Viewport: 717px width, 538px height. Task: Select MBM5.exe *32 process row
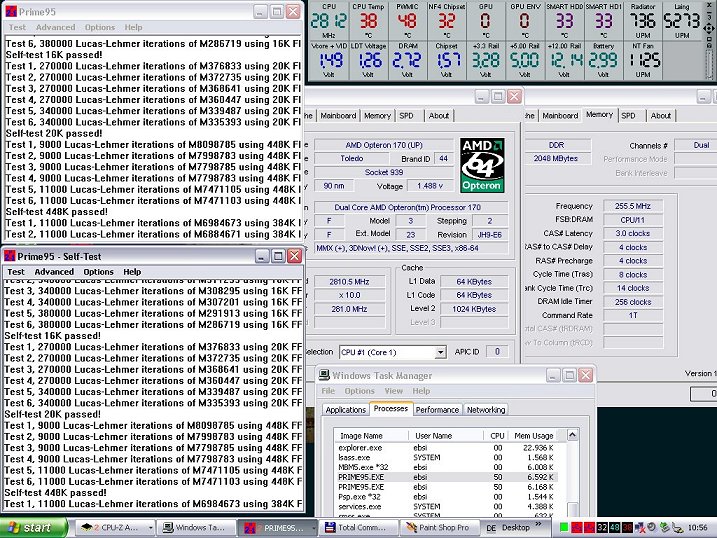click(446, 467)
